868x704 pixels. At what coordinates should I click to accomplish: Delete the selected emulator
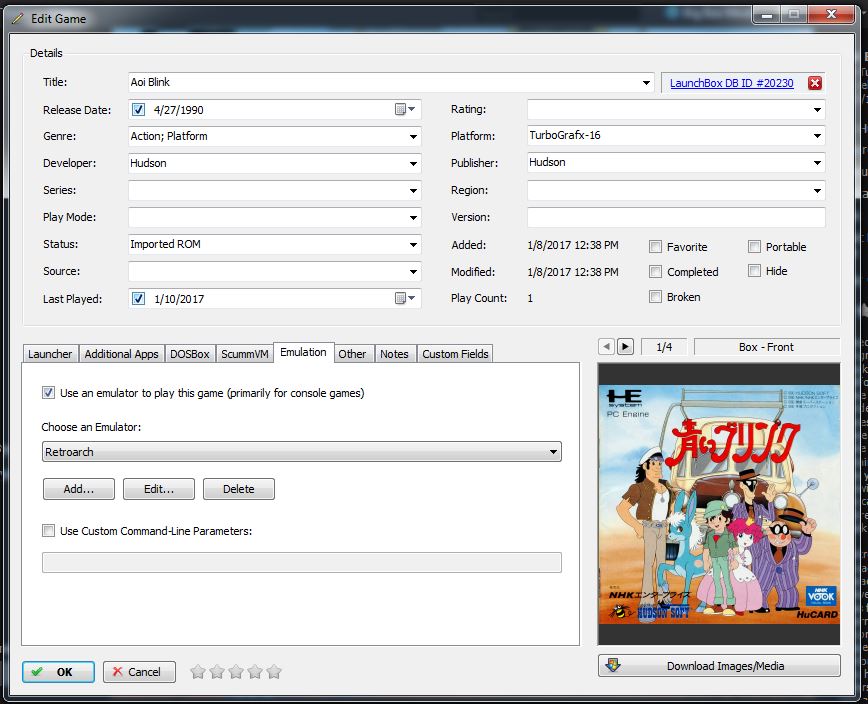coord(239,489)
